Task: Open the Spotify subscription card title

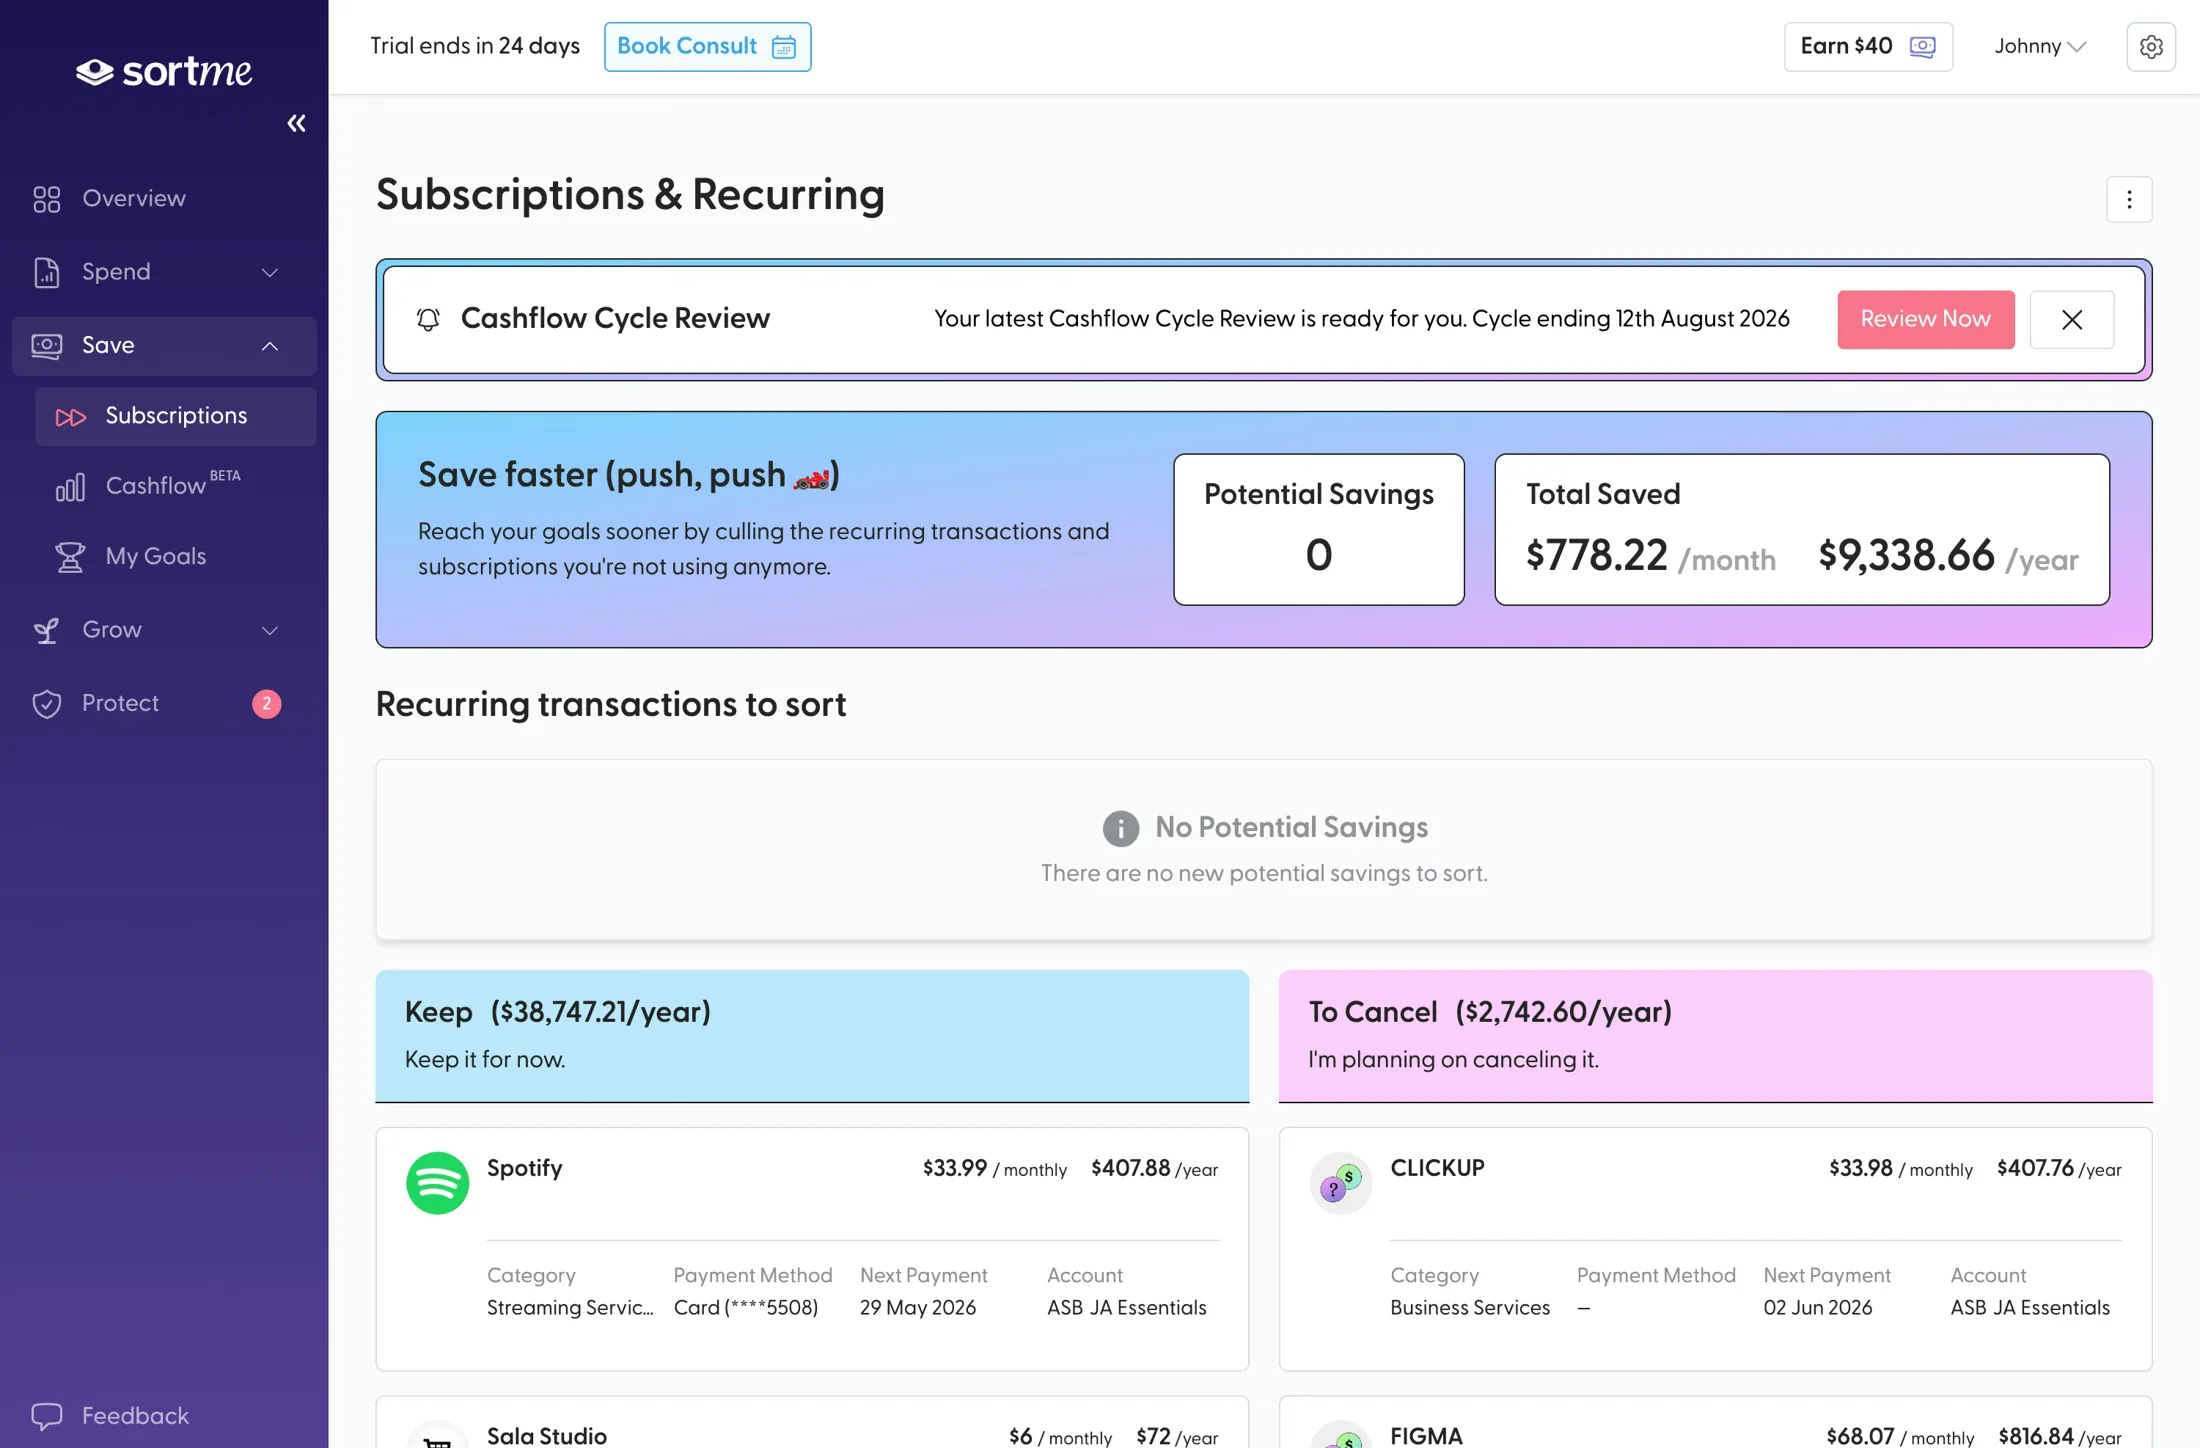Action: click(x=524, y=1168)
